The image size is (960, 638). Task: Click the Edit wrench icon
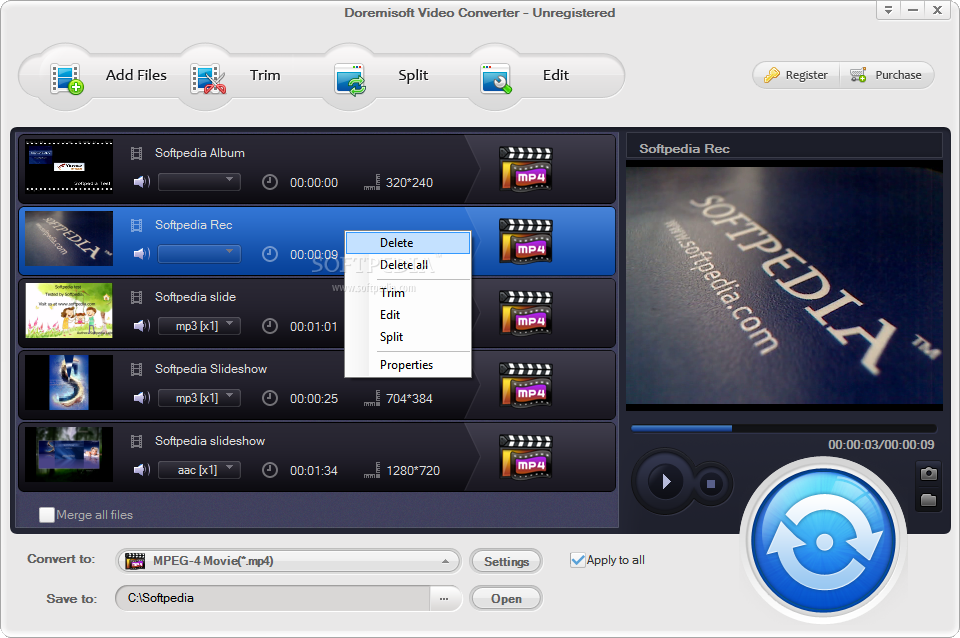click(x=495, y=79)
